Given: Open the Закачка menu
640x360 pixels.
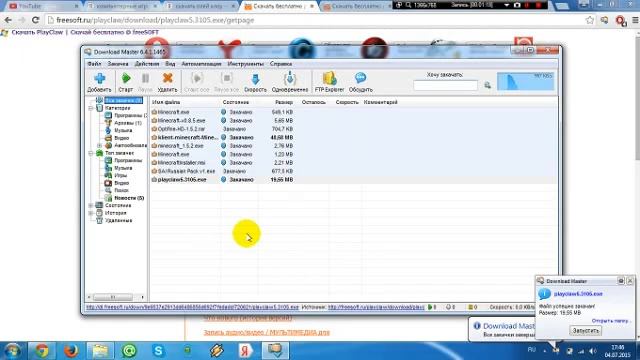Looking at the screenshot, I should [118, 64].
